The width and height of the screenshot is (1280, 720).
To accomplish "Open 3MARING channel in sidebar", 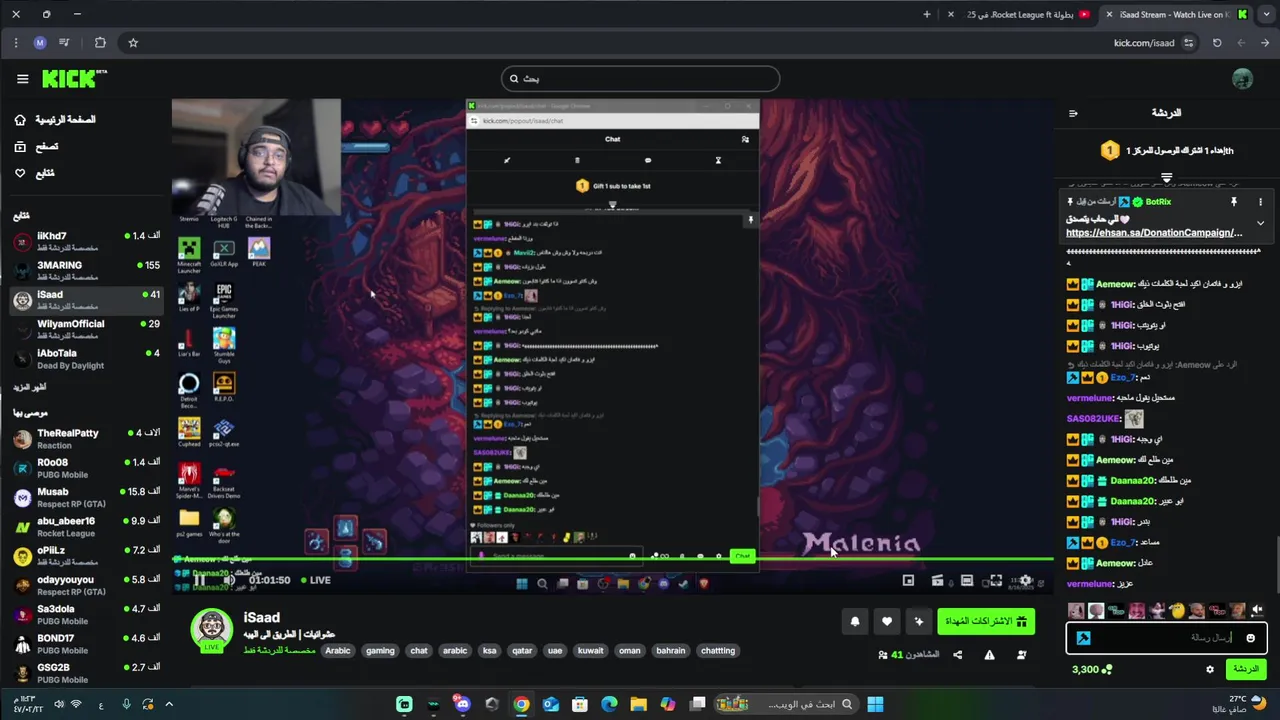I will pos(86,271).
